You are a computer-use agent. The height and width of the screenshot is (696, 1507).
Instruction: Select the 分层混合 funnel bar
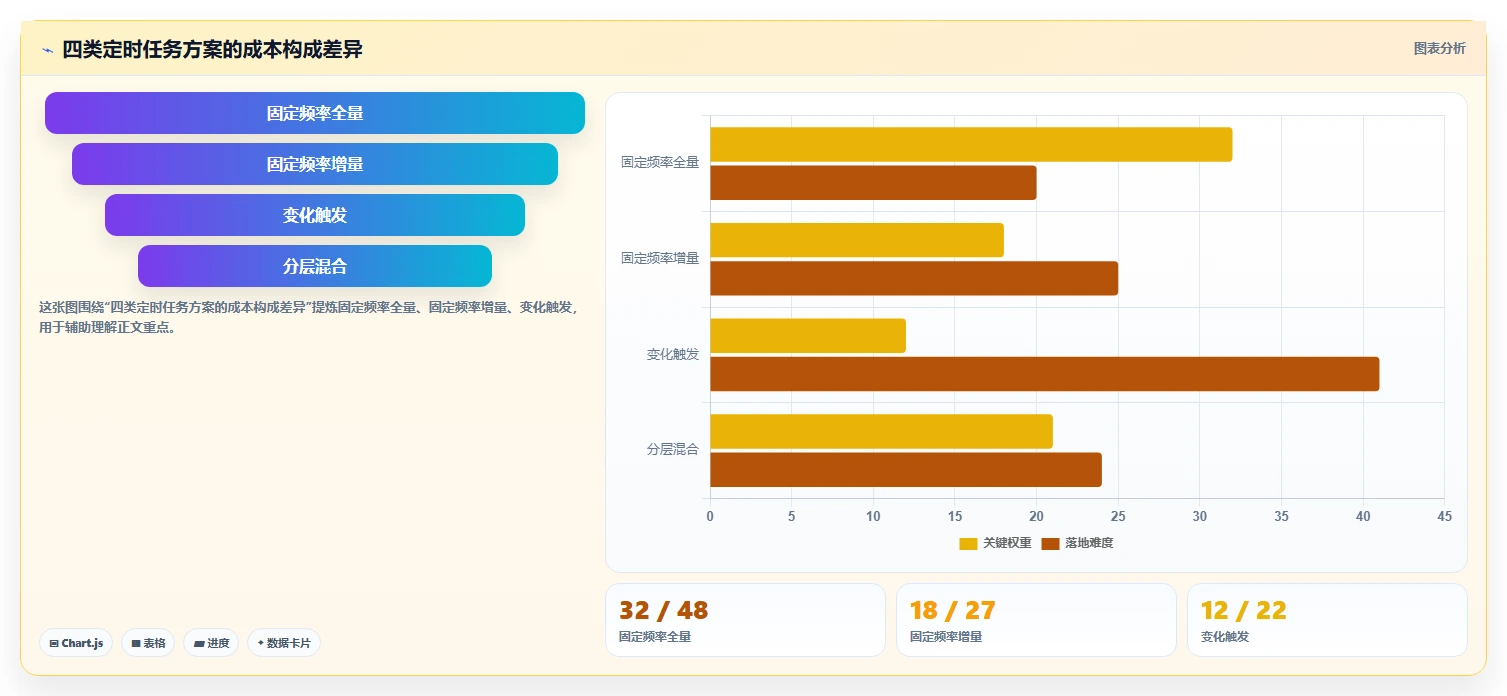click(x=315, y=266)
